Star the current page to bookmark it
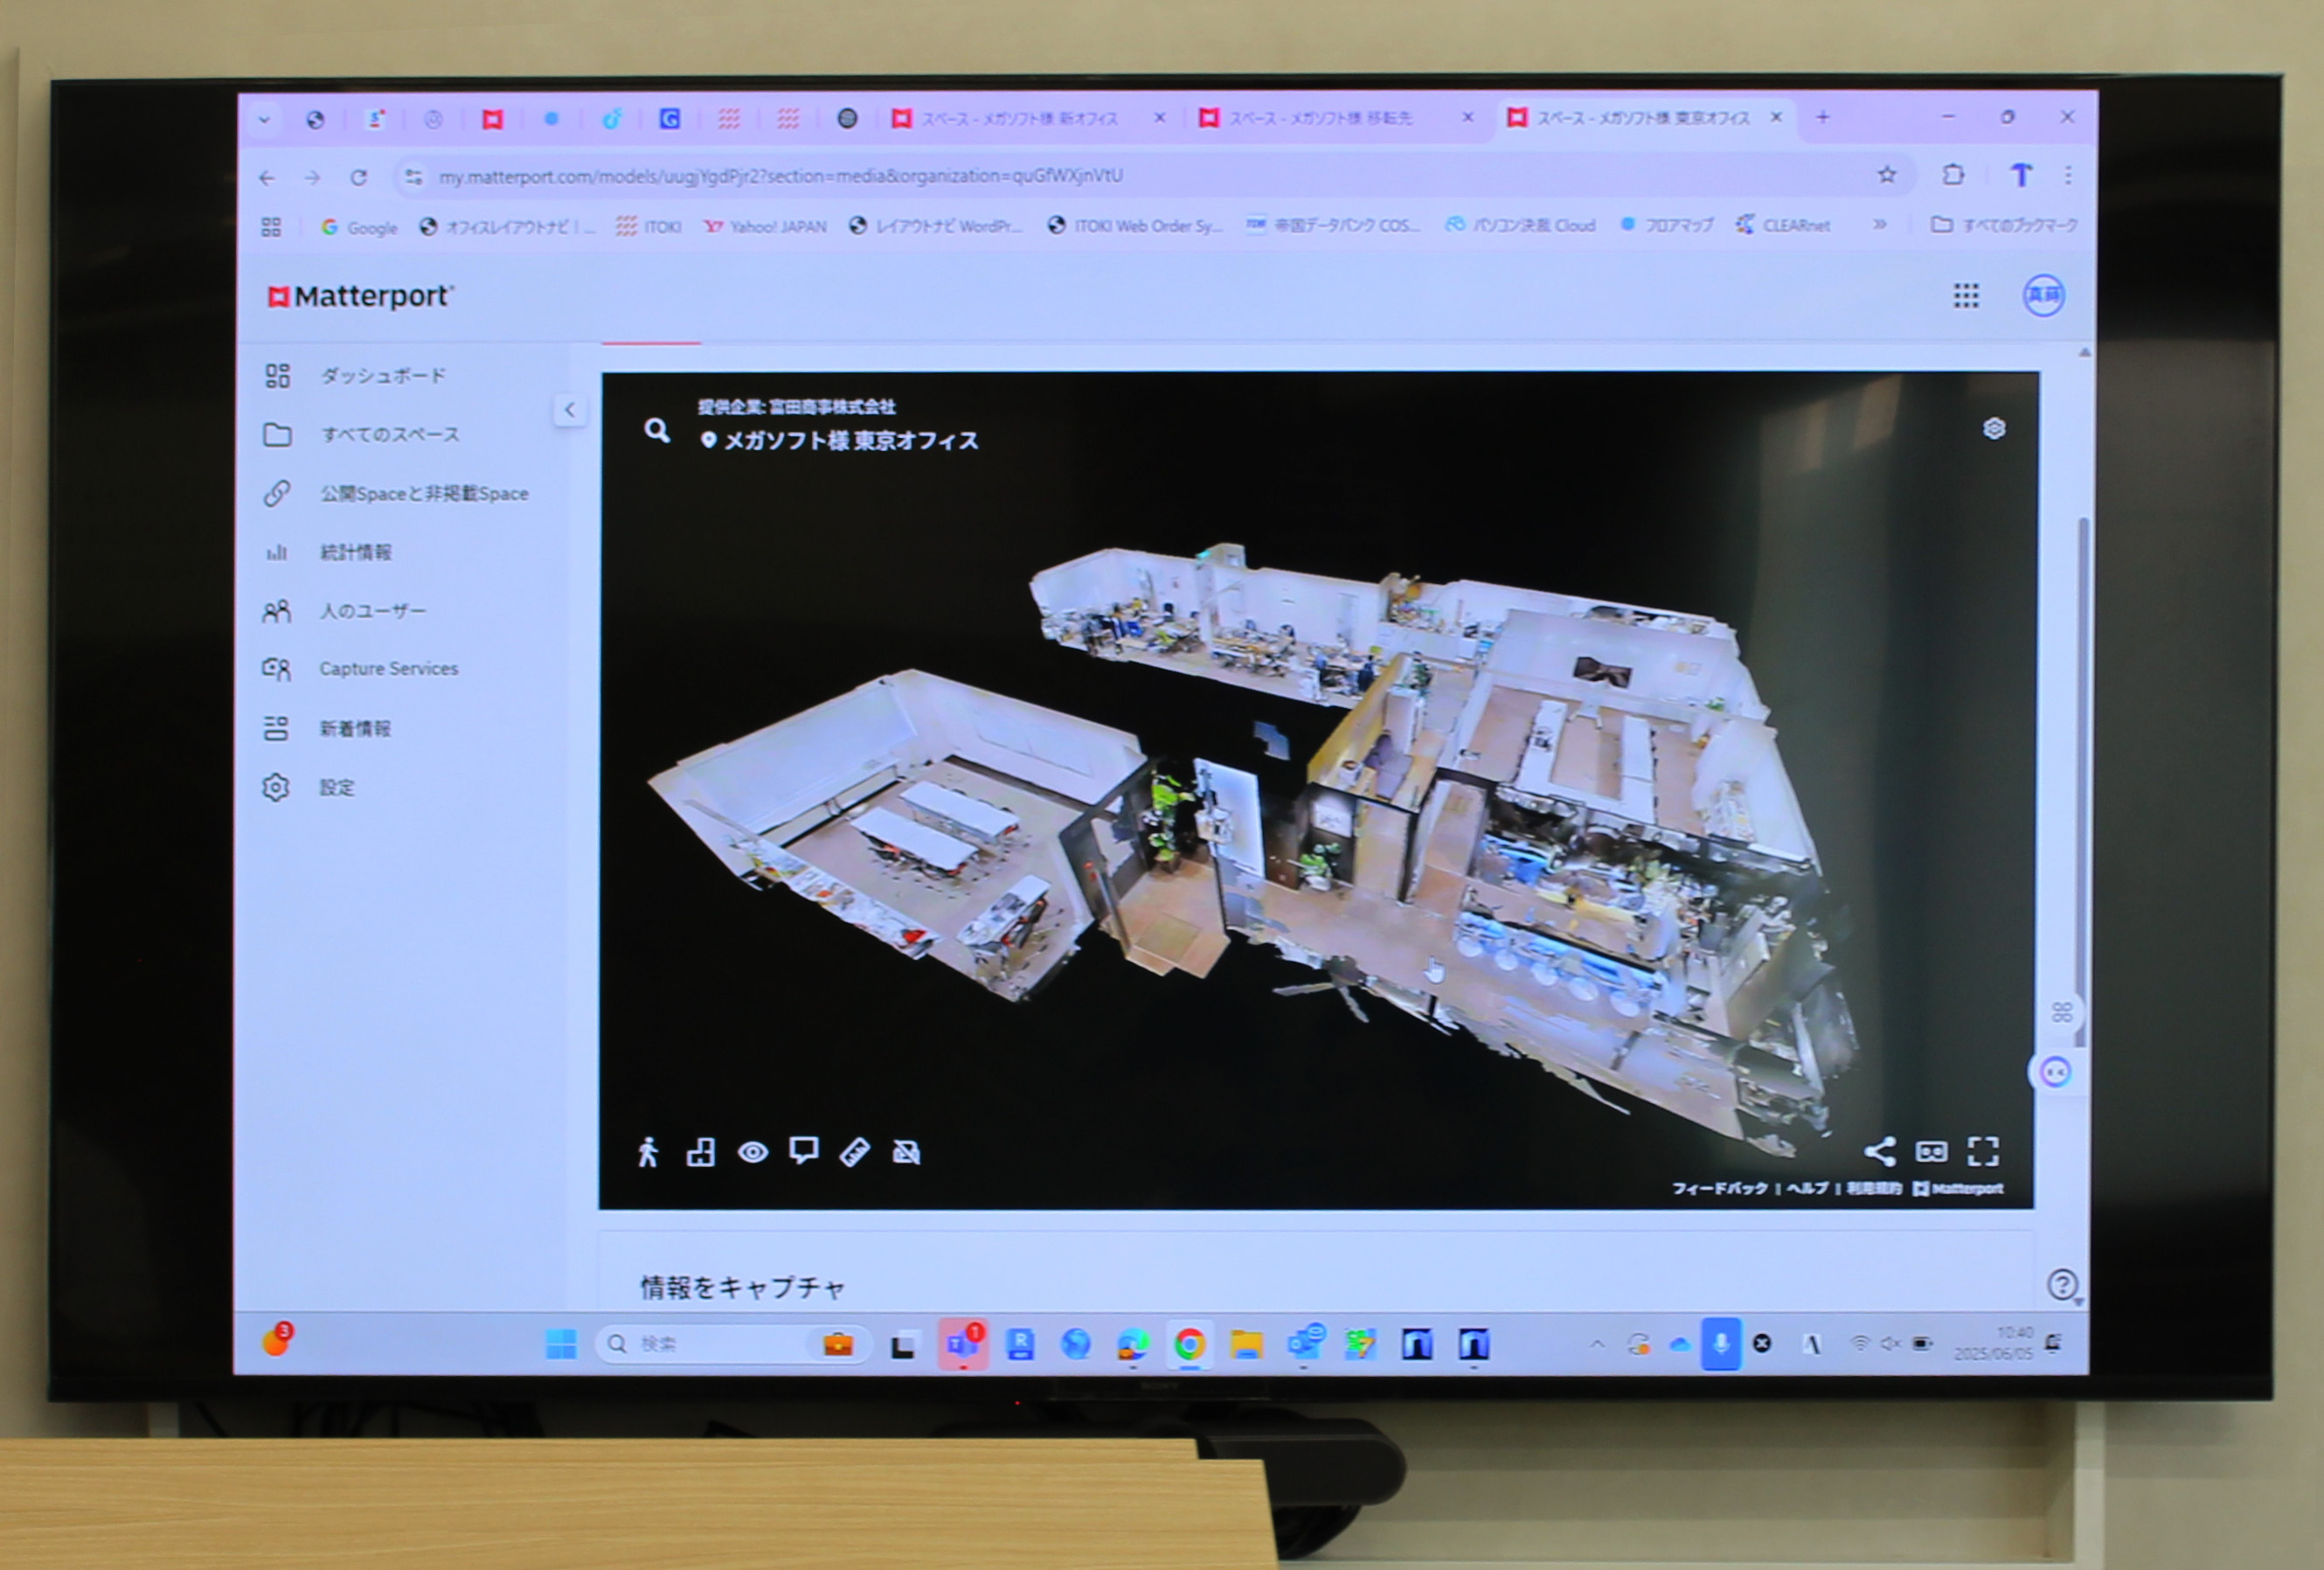Screen dimensions: 2324x1570 [1886, 175]
